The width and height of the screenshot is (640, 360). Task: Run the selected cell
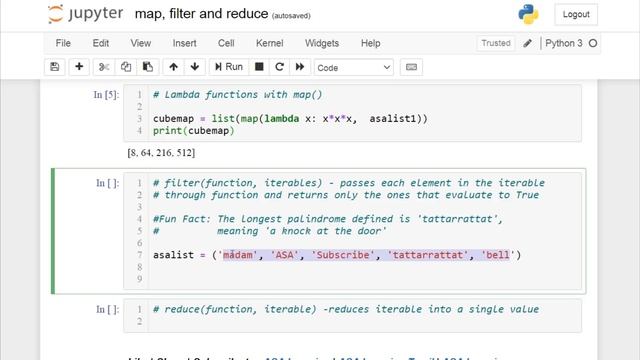(x=229, y=67)
